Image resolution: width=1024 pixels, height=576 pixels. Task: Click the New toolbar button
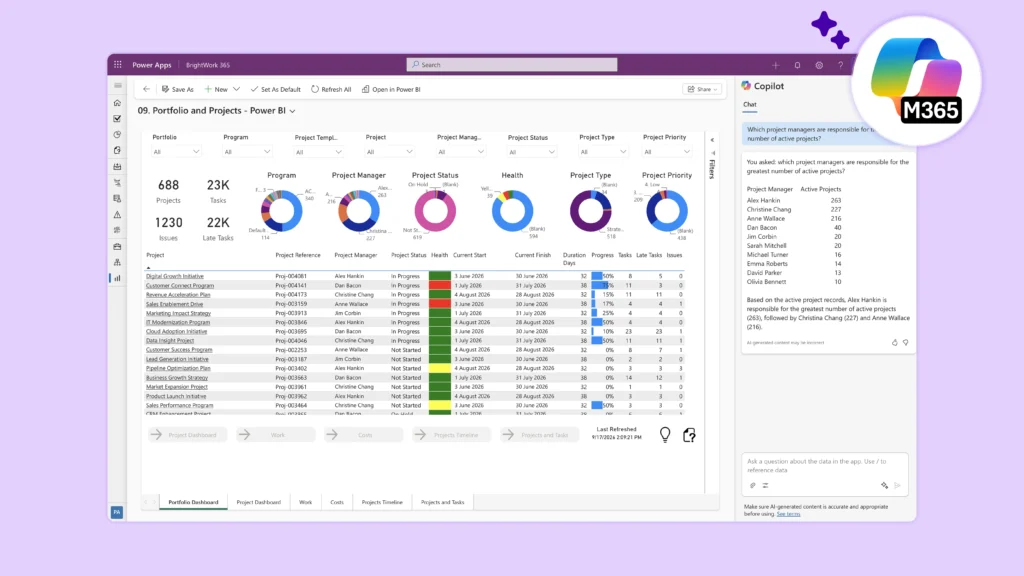216,89
